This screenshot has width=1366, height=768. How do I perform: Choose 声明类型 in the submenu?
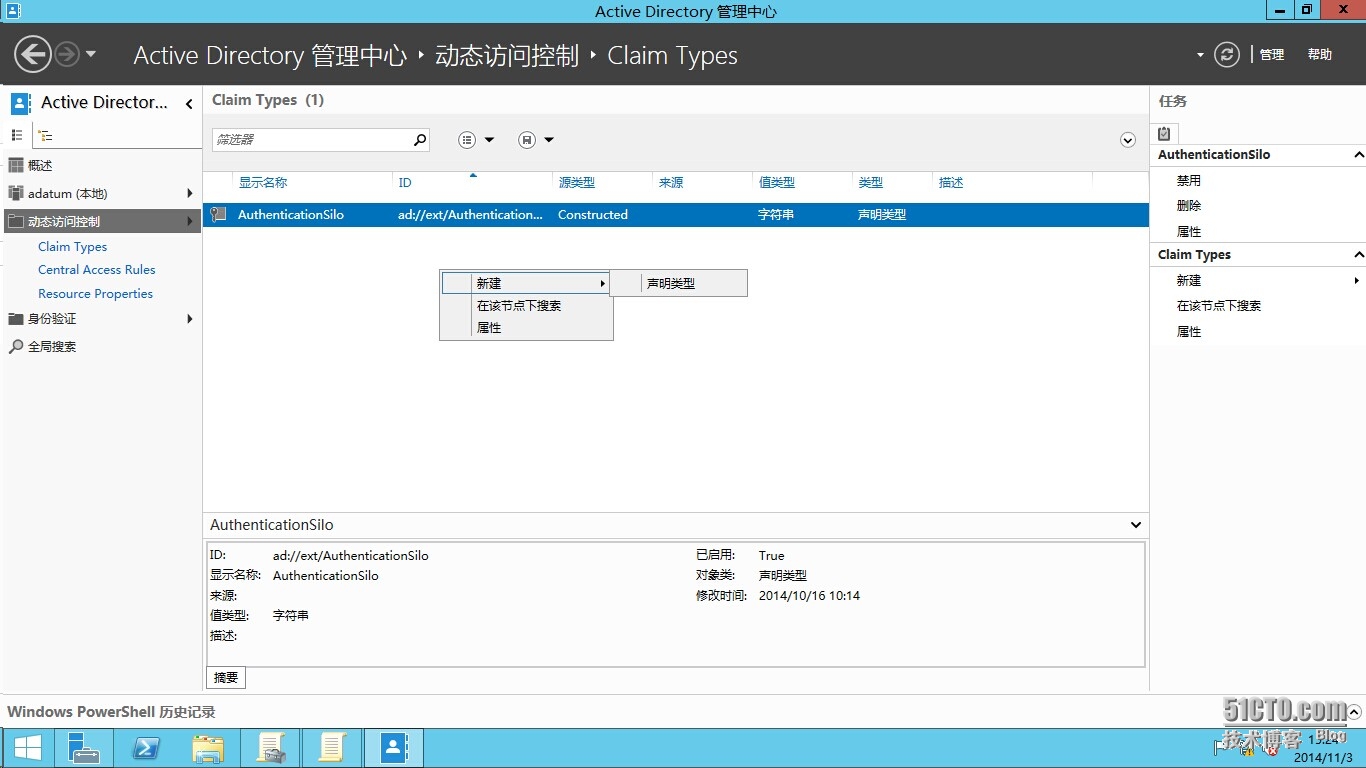click(x=679, y=283)
